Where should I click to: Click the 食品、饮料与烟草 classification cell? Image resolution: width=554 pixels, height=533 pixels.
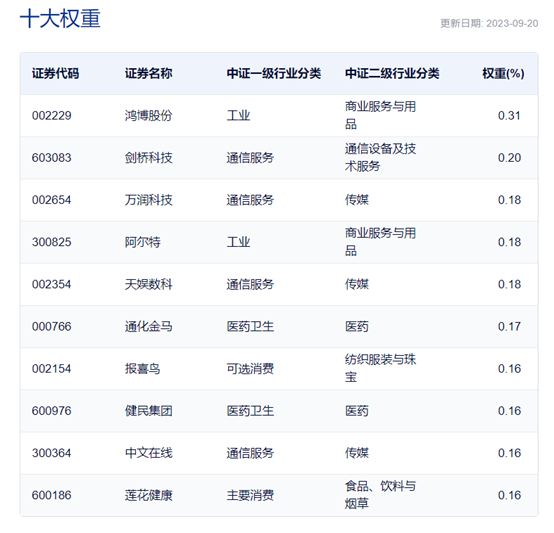pos(380,495)
